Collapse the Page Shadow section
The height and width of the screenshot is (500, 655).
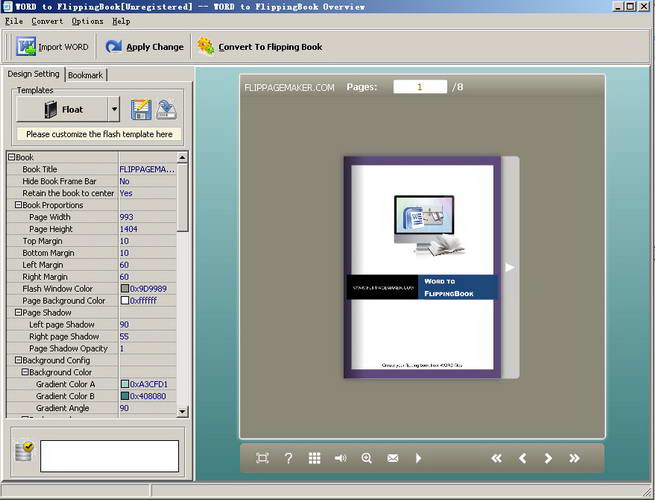(x=18, y=312)
